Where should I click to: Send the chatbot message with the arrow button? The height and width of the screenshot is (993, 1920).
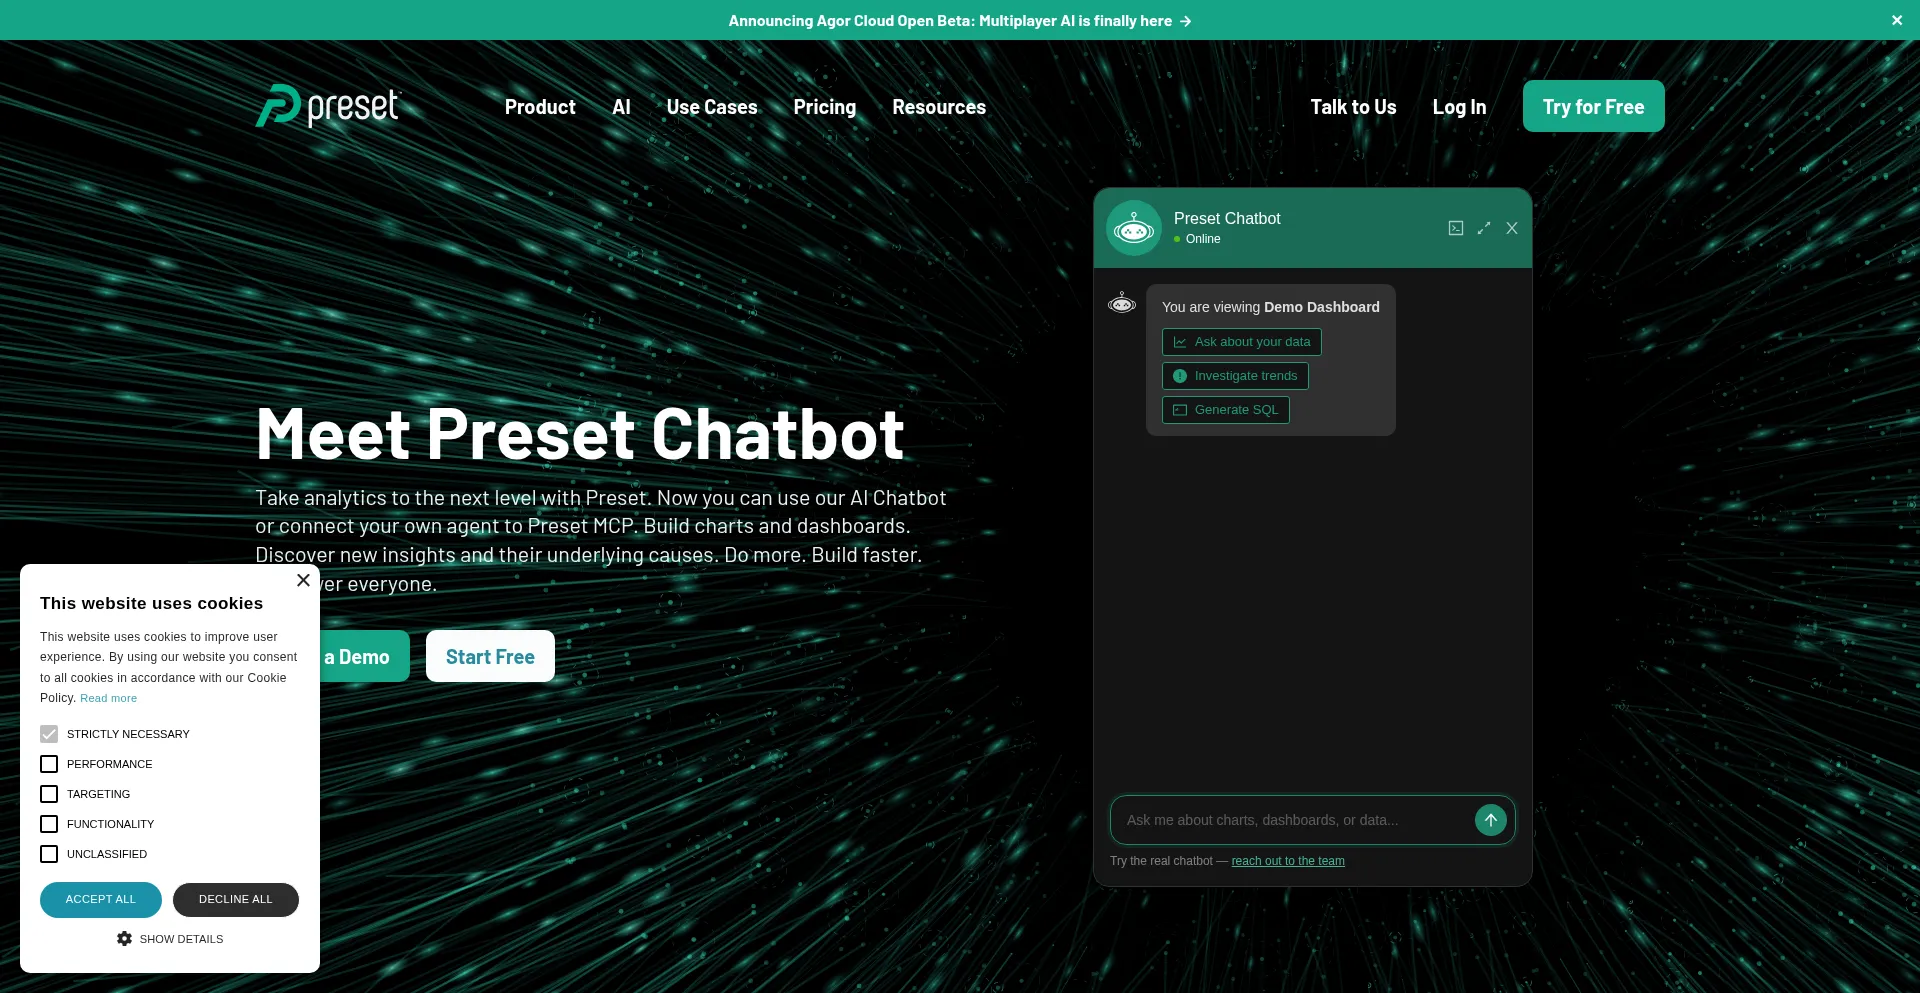[1491, 820]
